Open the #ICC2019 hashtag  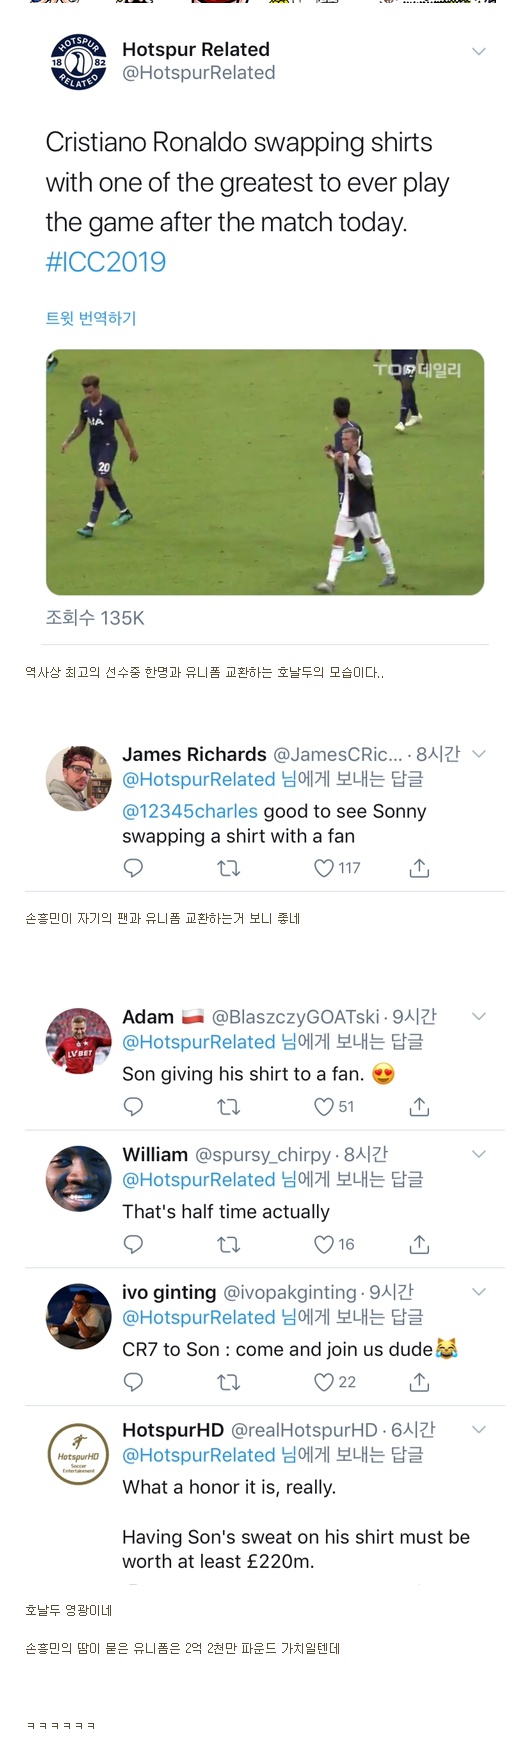[x=106, y=262]
